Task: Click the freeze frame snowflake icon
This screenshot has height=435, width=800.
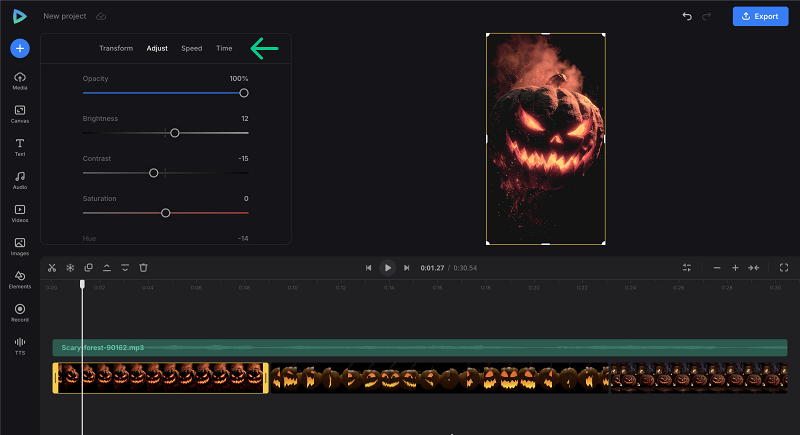Action: point(70,268)
